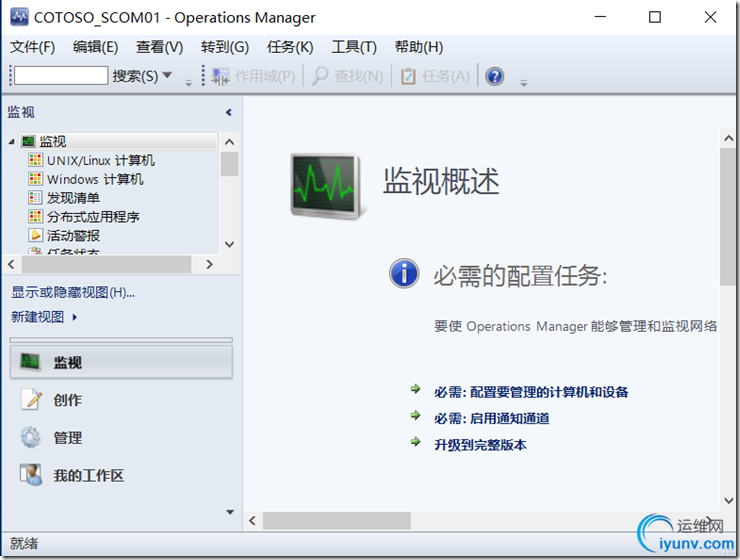Select 发现清单 in tree
This screenshot has height=560, width=740.
pyautogui.click(x=74, y=198)
